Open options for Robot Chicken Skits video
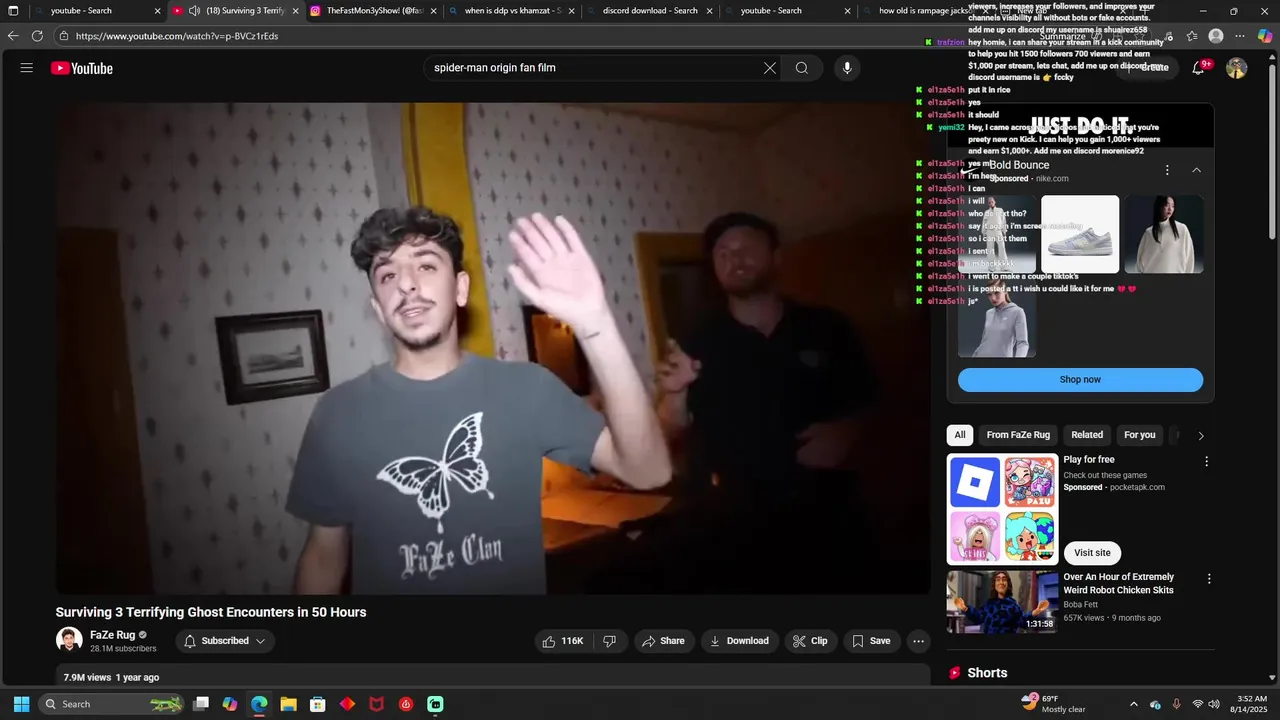Screen dimensions: 1280x720 (1209, 579)
